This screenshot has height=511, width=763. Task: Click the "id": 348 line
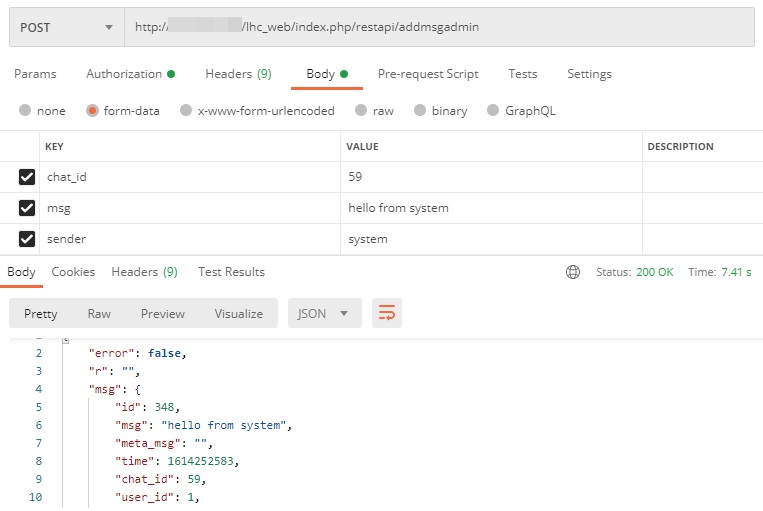pyautogui.click(x=147, y=407)
